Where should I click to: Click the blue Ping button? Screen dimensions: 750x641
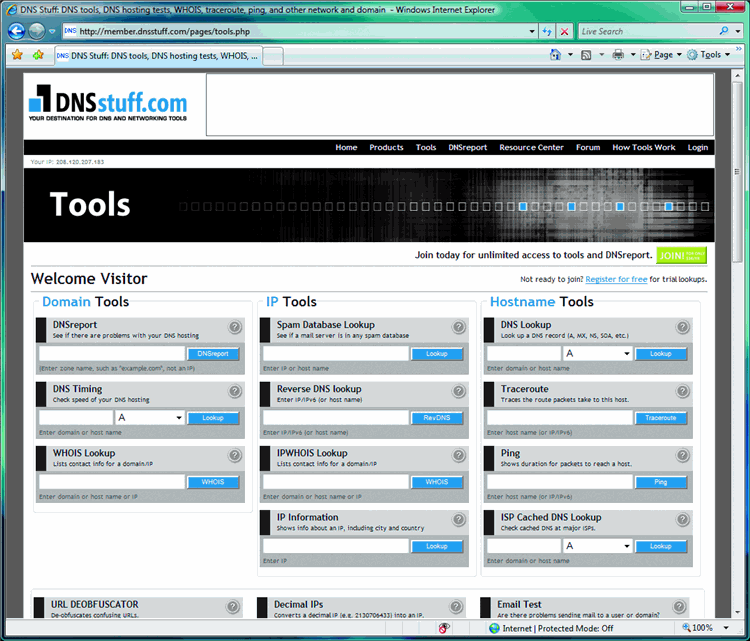661,482
